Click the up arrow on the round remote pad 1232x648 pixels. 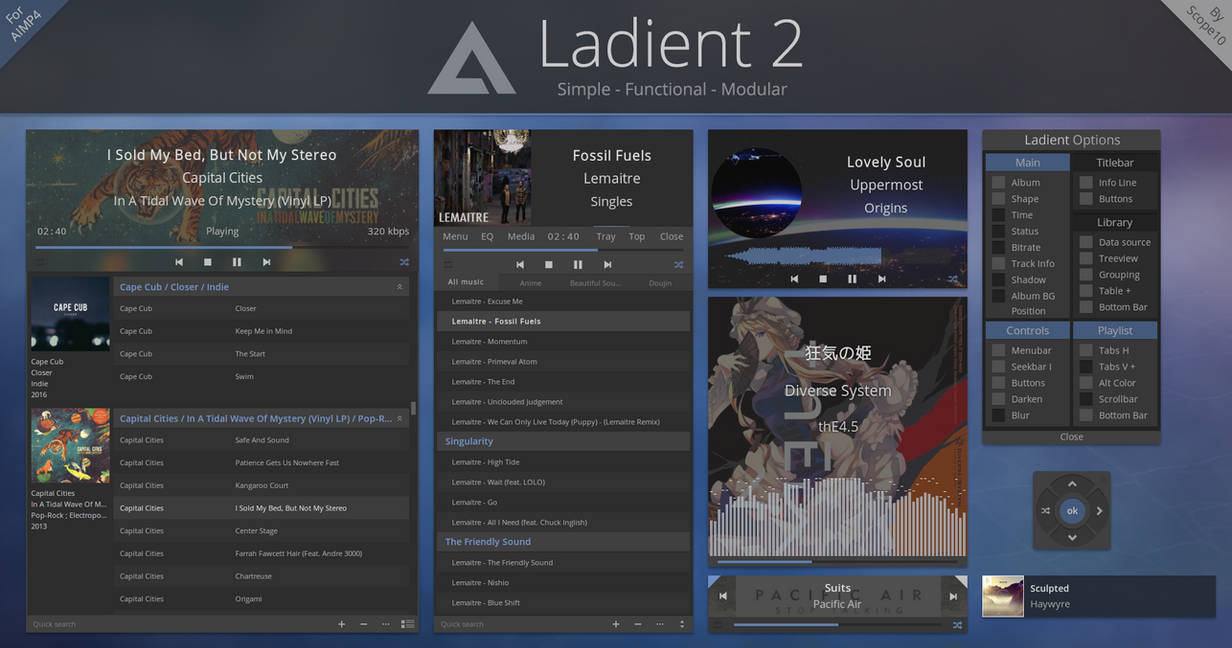point(1072,484)
